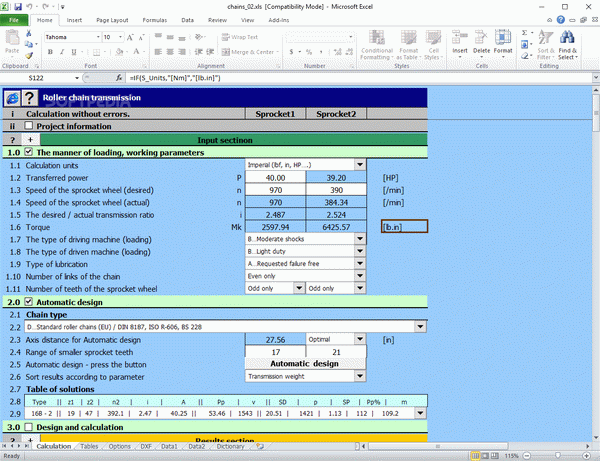This screenshot has height=461, width=600.
Task: Open the Optimal axis distance dropdown
Action: [x=360, y=339]
